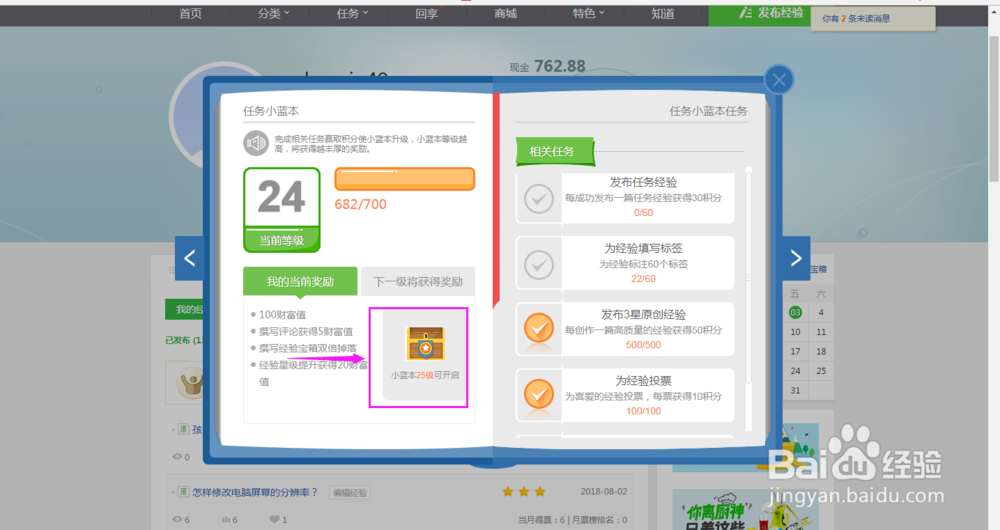Go to previous page with left arrow
The width and height of the screenshot is (1000, 530).
tap(189, 258)
